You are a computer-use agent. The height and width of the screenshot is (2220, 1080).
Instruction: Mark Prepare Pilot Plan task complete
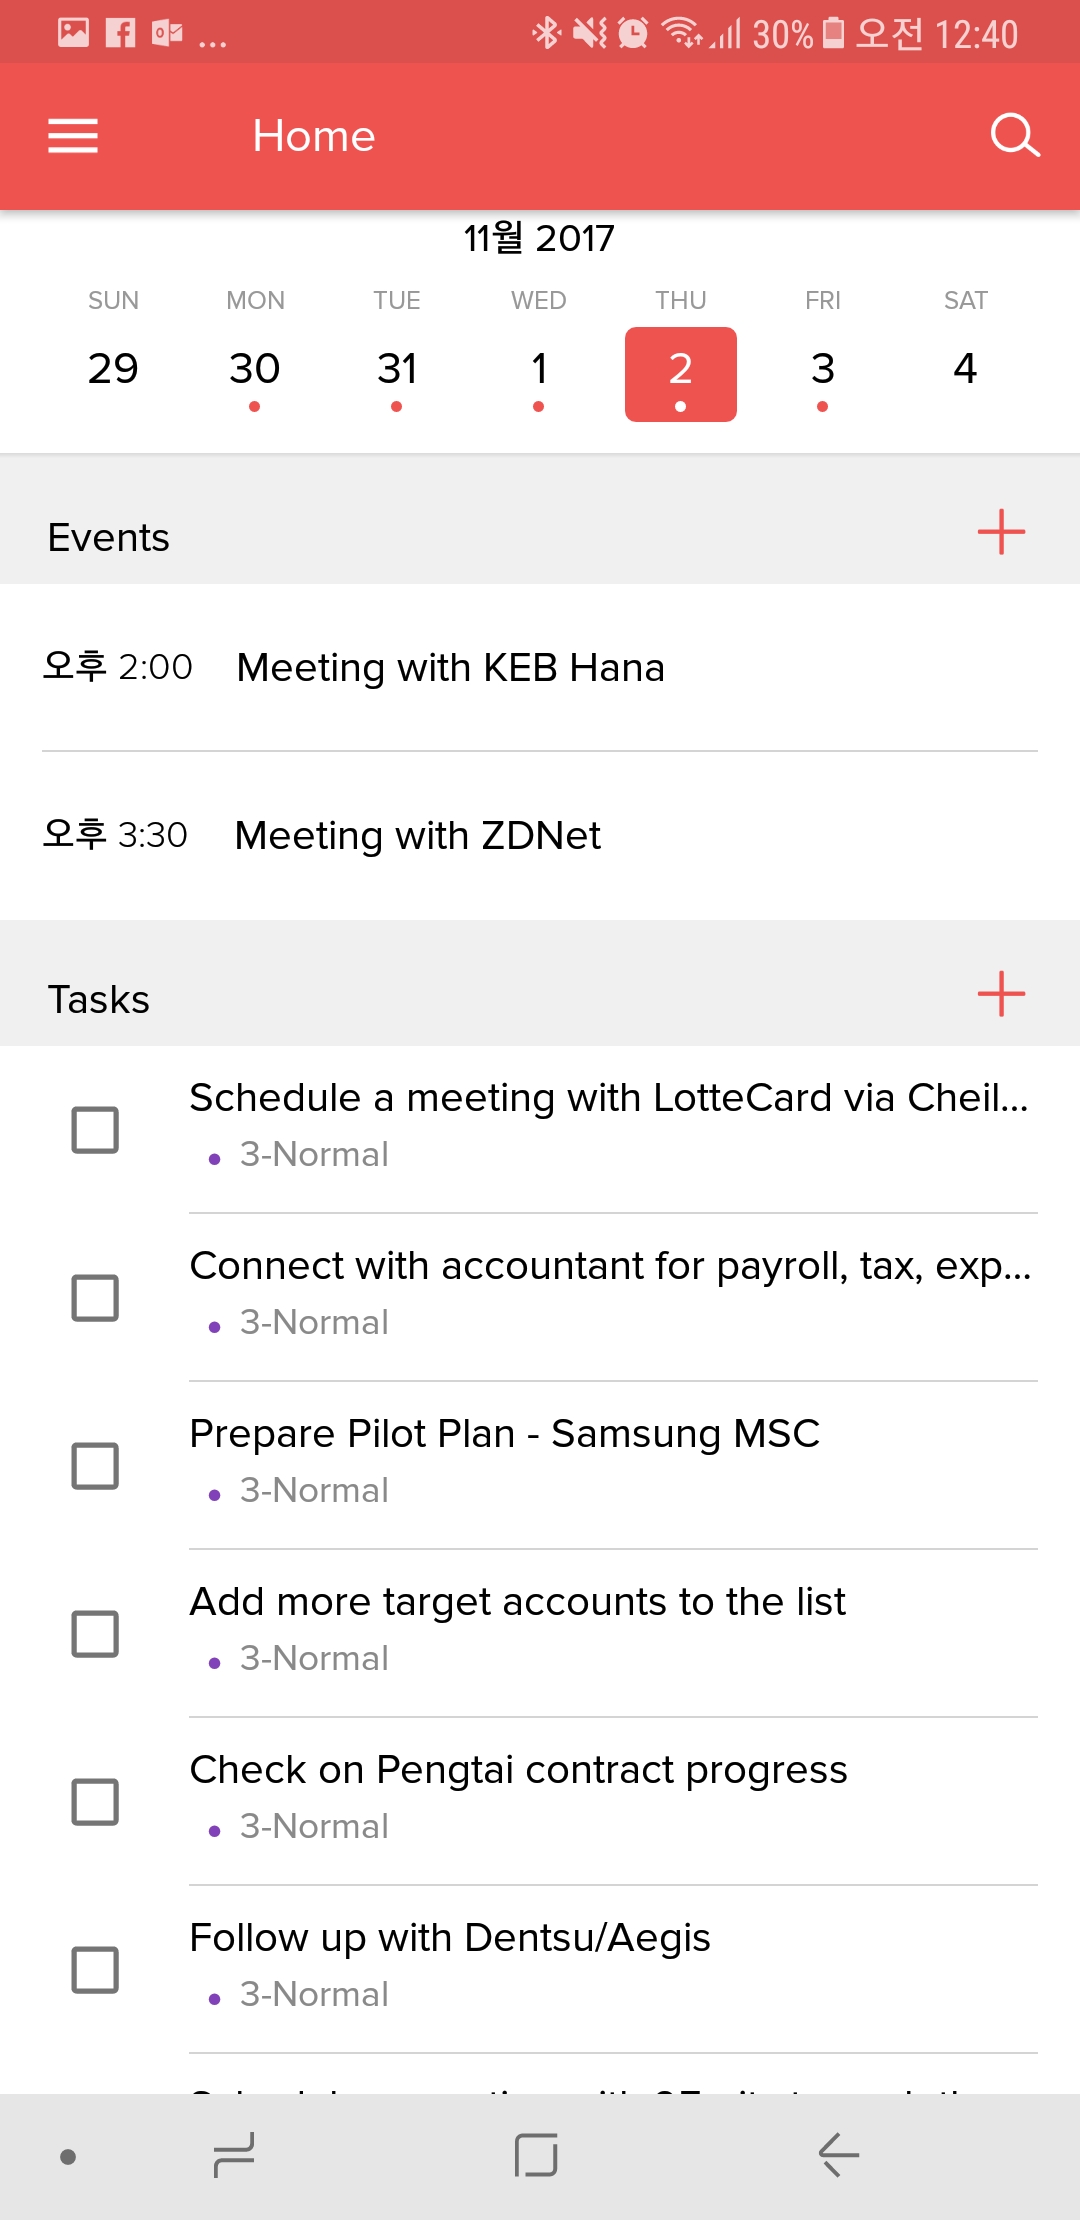[x=95, y=1466]
